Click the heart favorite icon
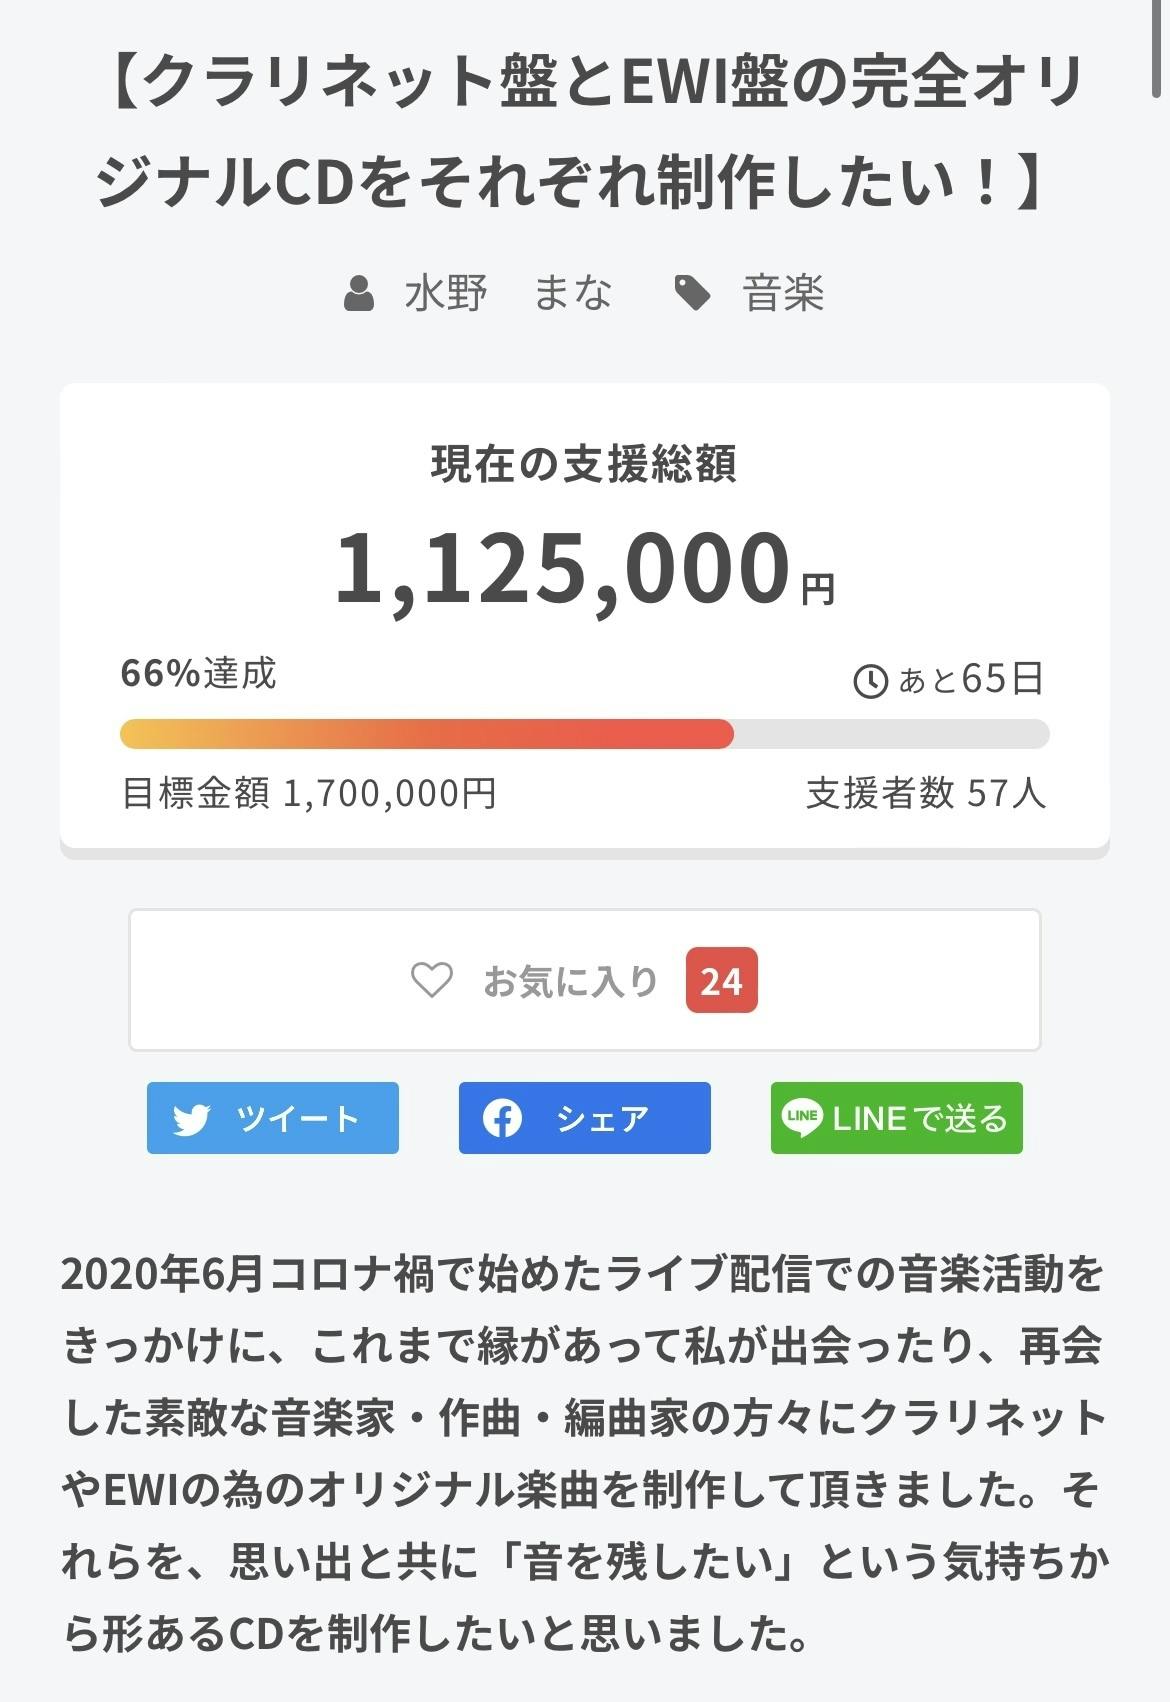This screenshot has height=1702, width=1170. click(x=432, y=980)
